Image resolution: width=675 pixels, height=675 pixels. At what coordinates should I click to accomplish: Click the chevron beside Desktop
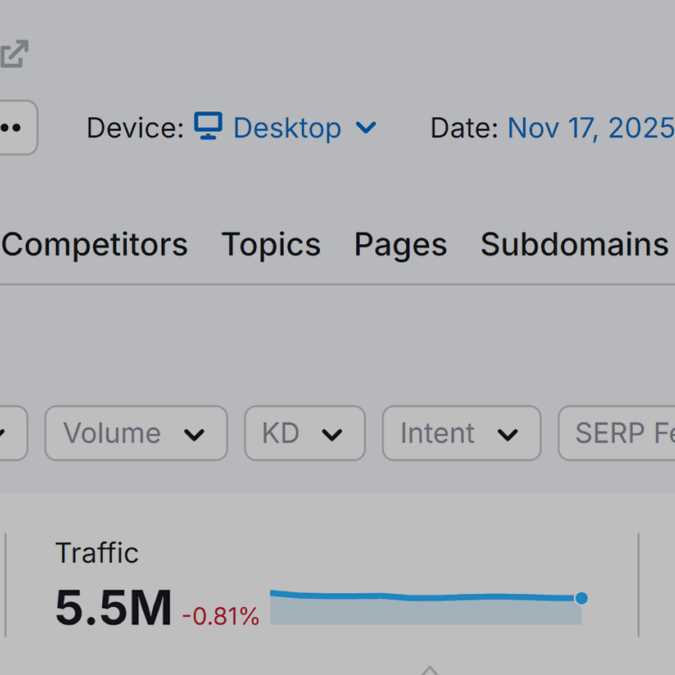click(x=366, y=128)
